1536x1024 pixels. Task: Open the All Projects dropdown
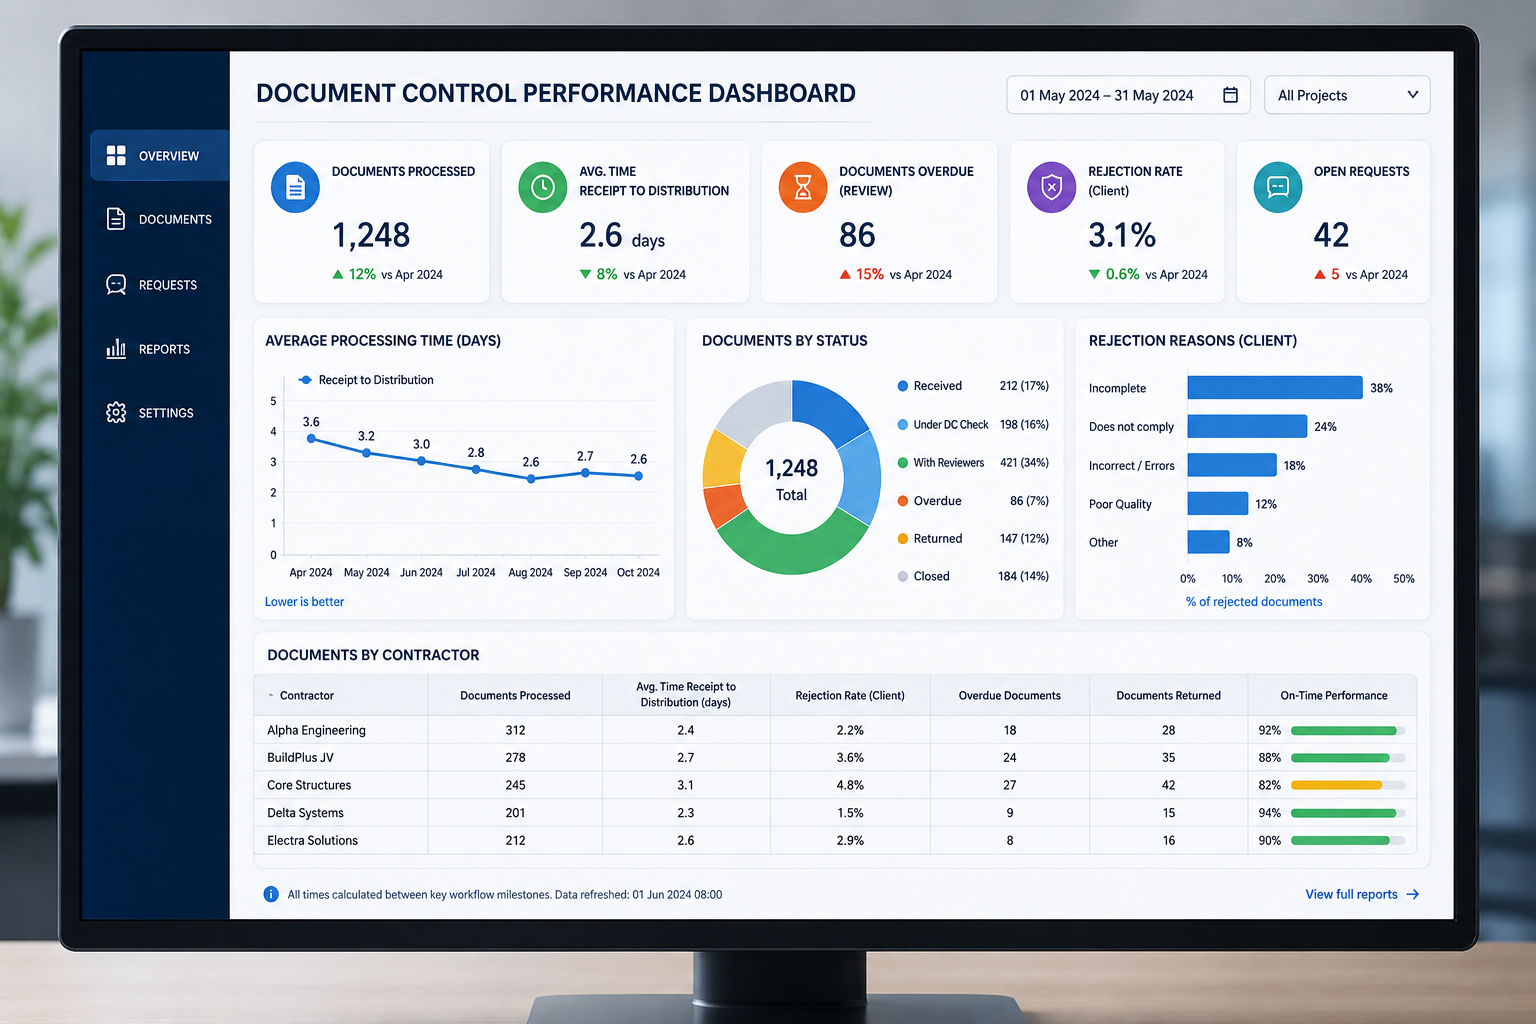pos(1347,95)
